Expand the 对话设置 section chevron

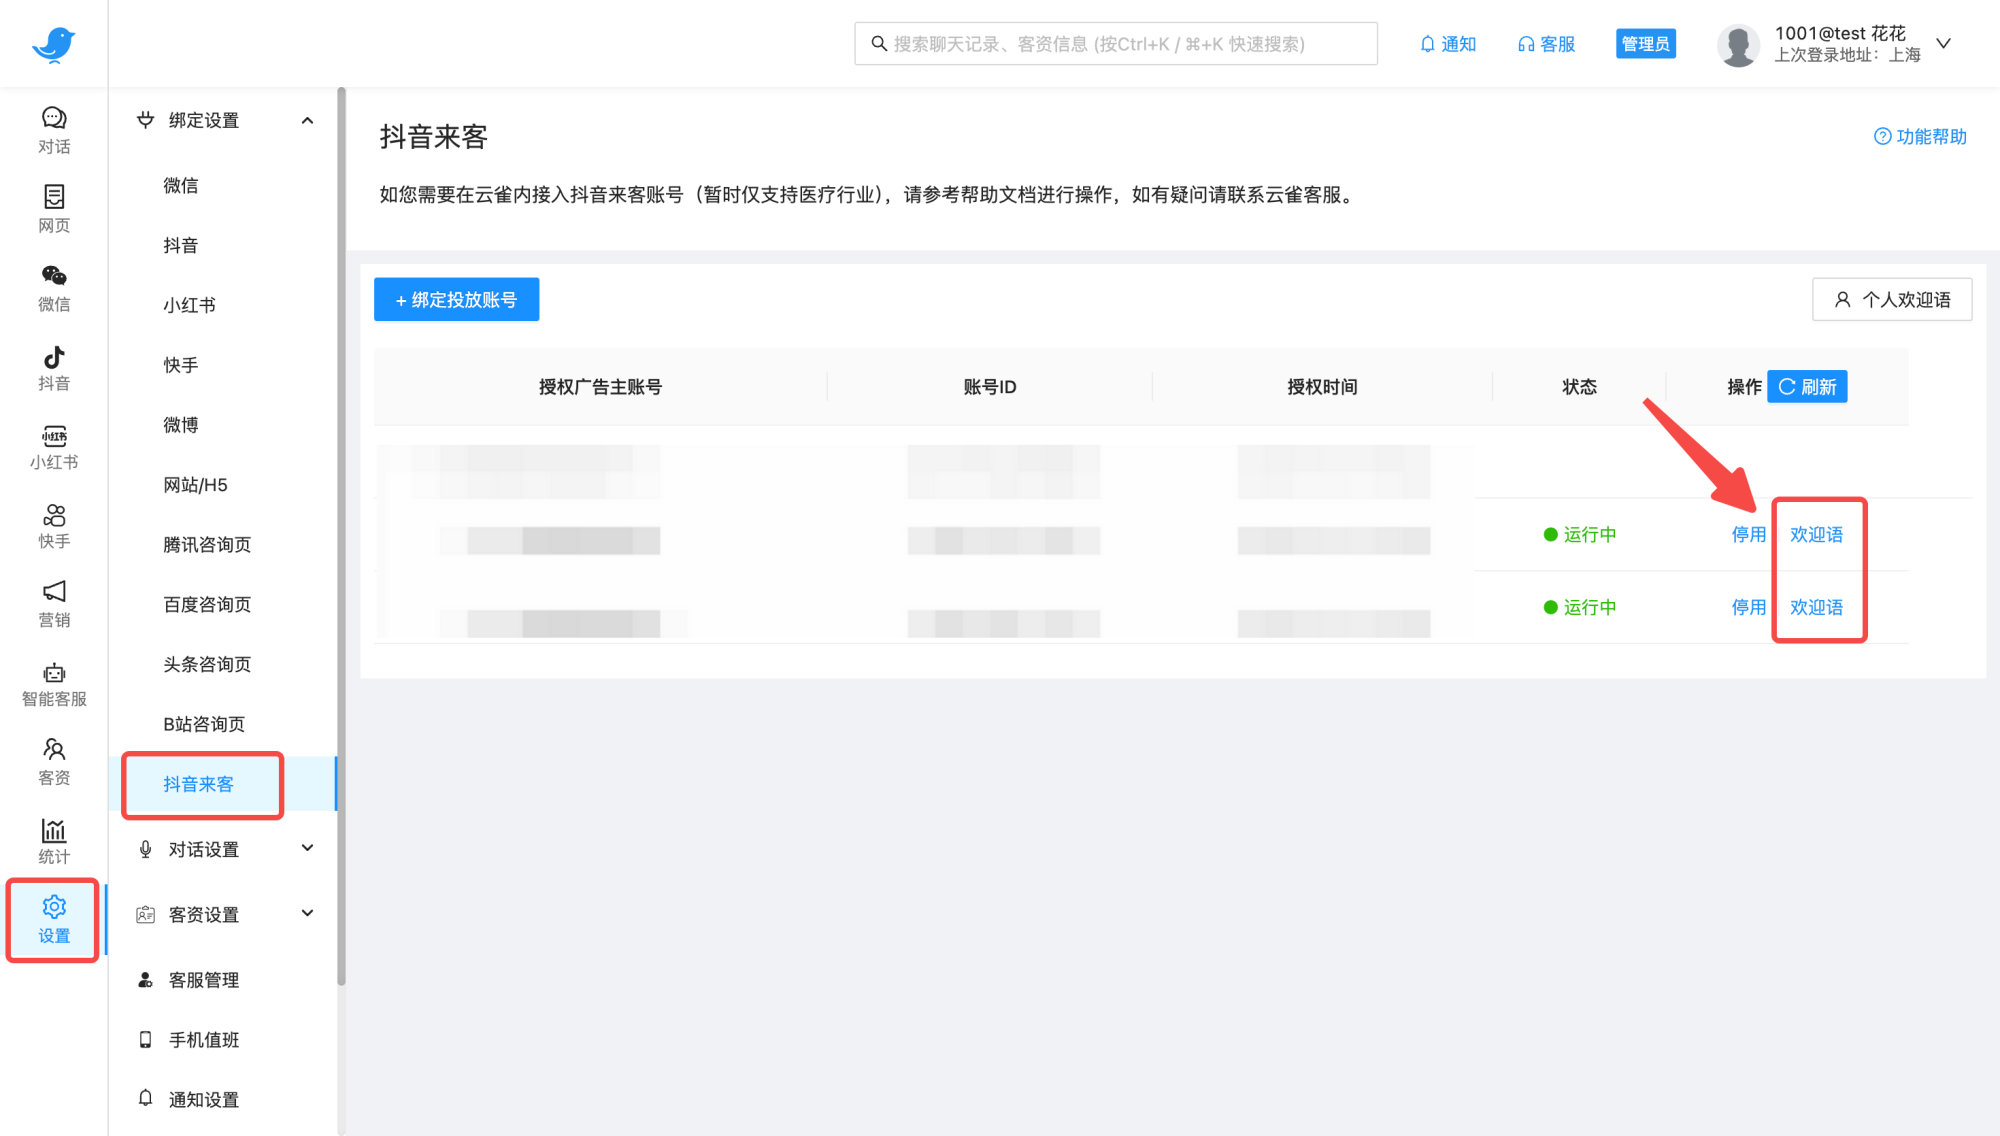point(307,848)
